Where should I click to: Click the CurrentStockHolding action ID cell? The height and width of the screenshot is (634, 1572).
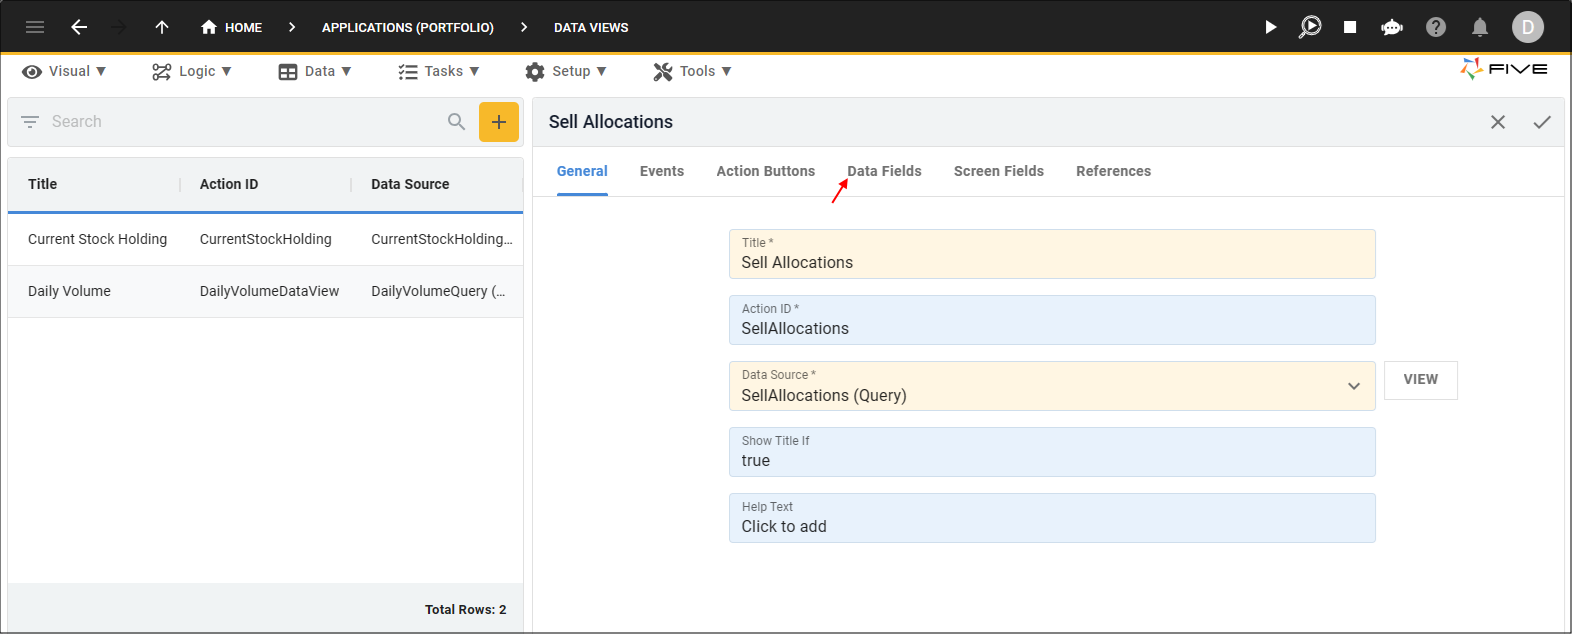point(265,239)
